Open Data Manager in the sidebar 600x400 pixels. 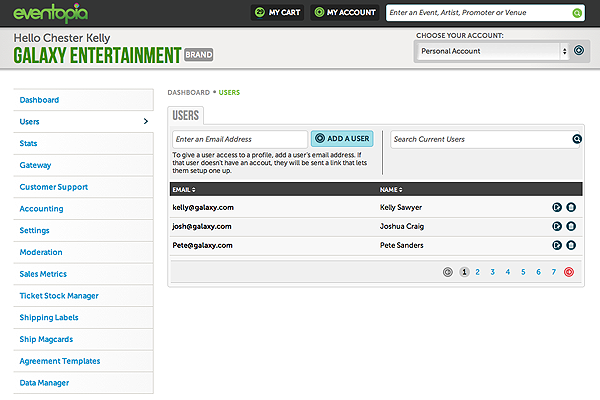(x=83, y=383)
